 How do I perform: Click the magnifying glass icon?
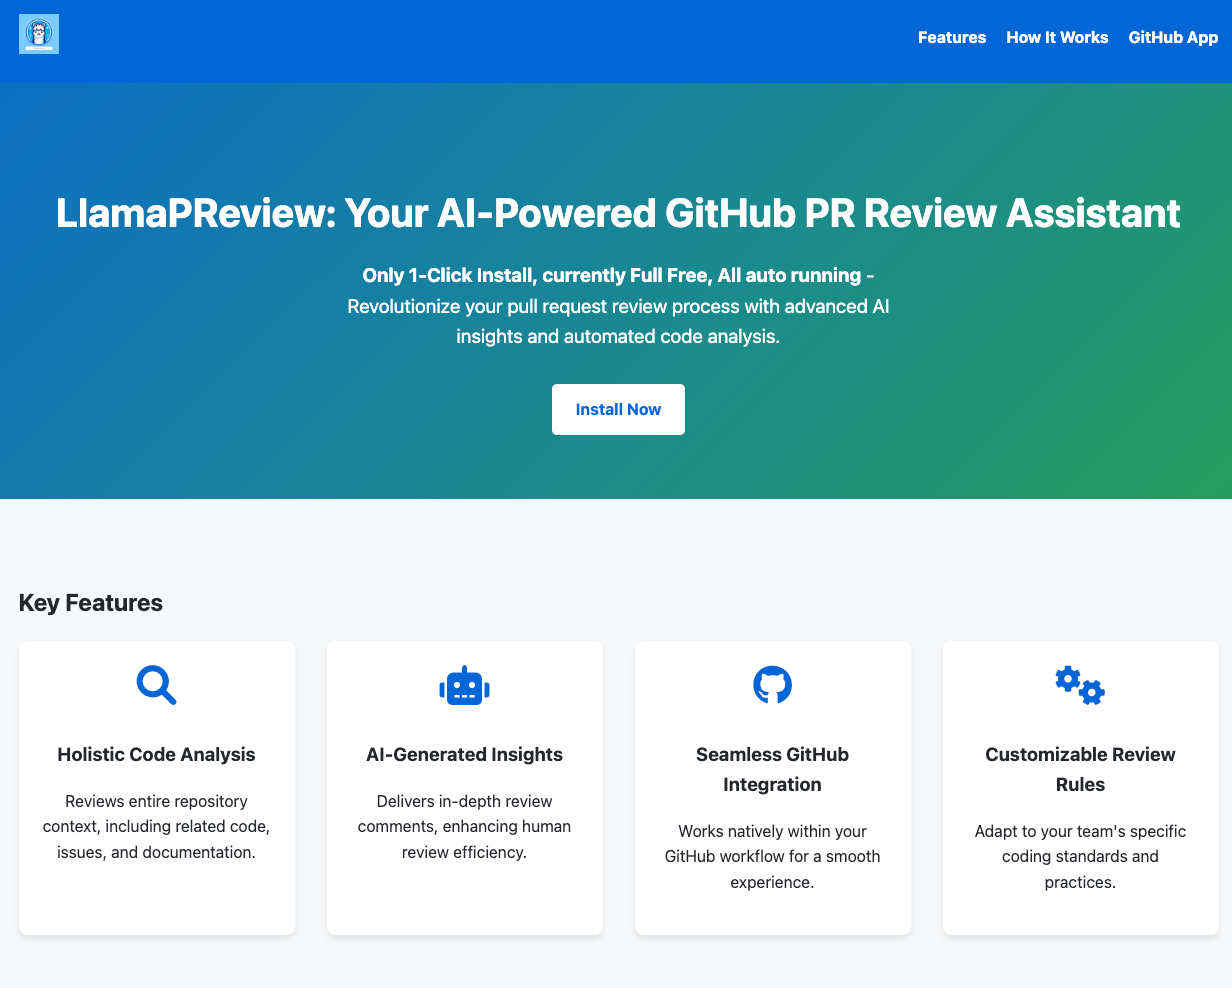coord(157,685)
